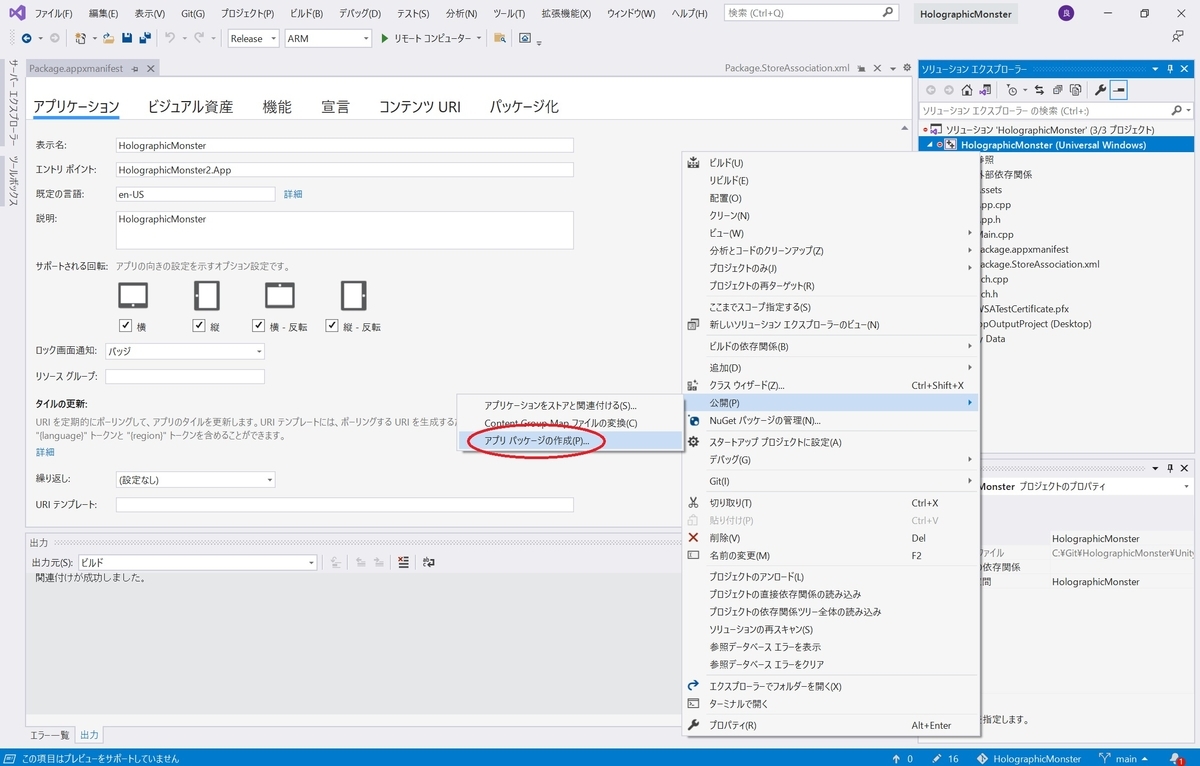Image resolution: width=1200 pixels, height=766 pixels.
Task: Click the リモート コンピューター run button
Action: (x=425, y=38)
